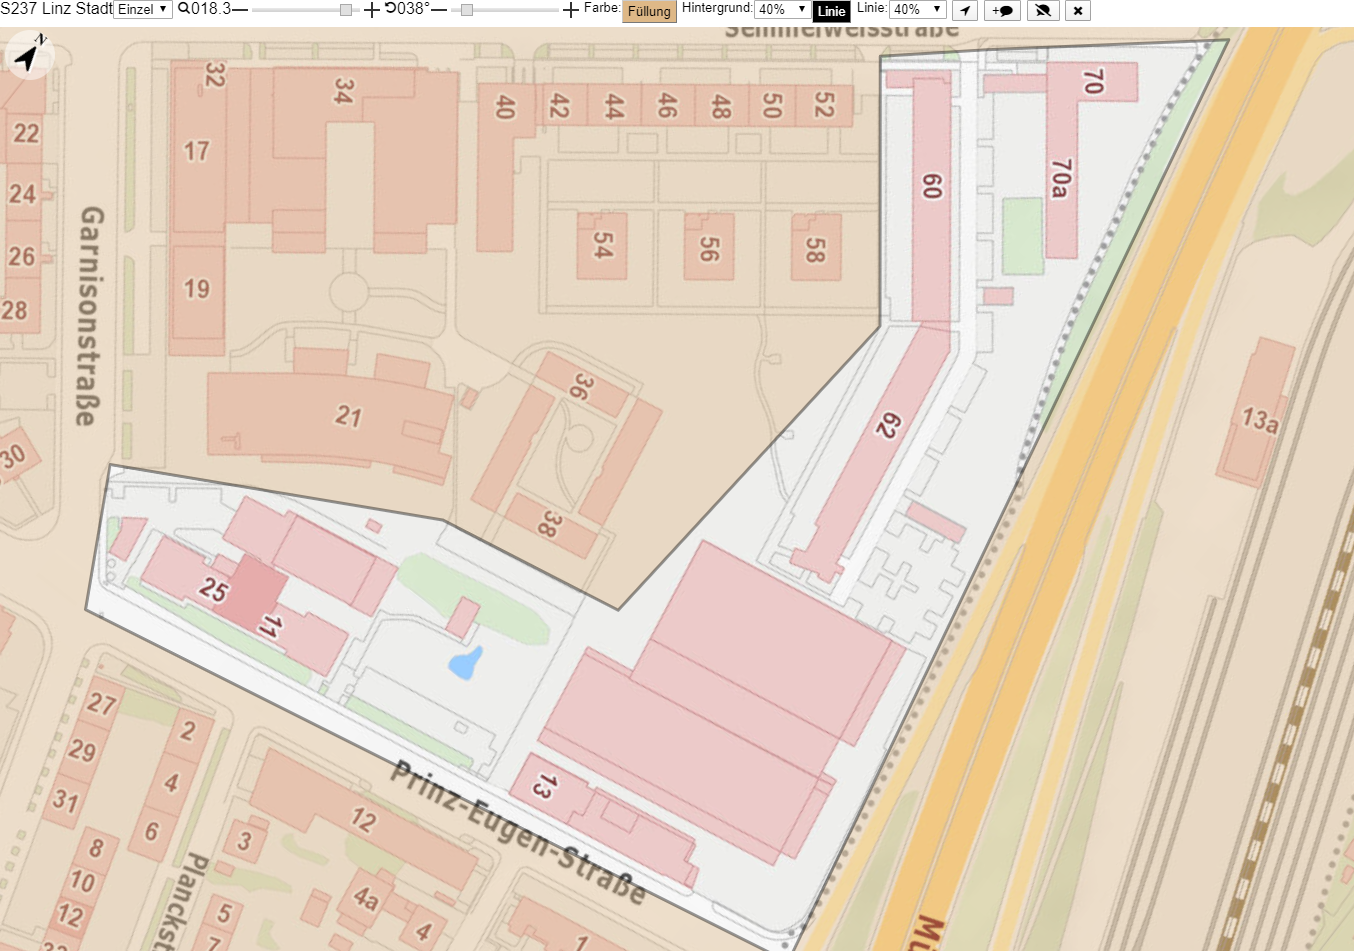Zoom in with the plus after zoom slider
The height and width of the screenshot is (951, 1354).
coord(372,10)
